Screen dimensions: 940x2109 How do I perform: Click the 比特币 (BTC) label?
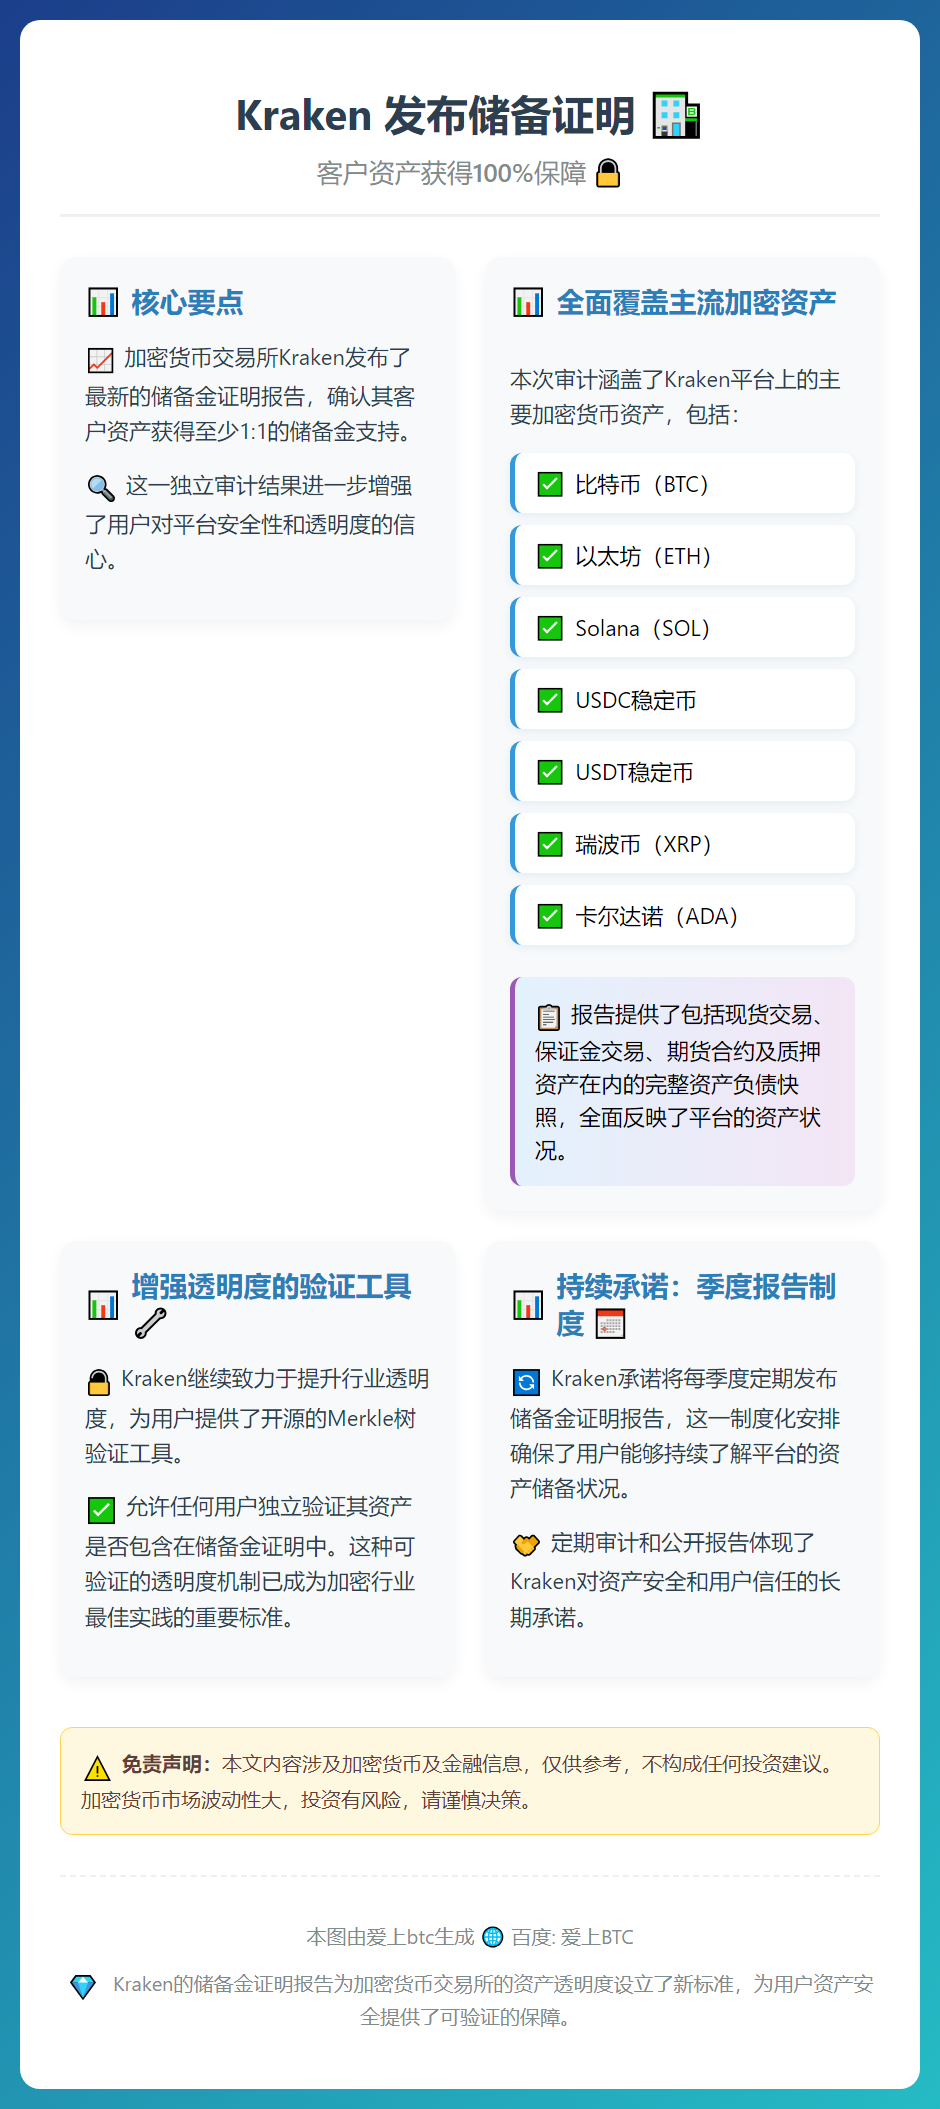(642, 484)
